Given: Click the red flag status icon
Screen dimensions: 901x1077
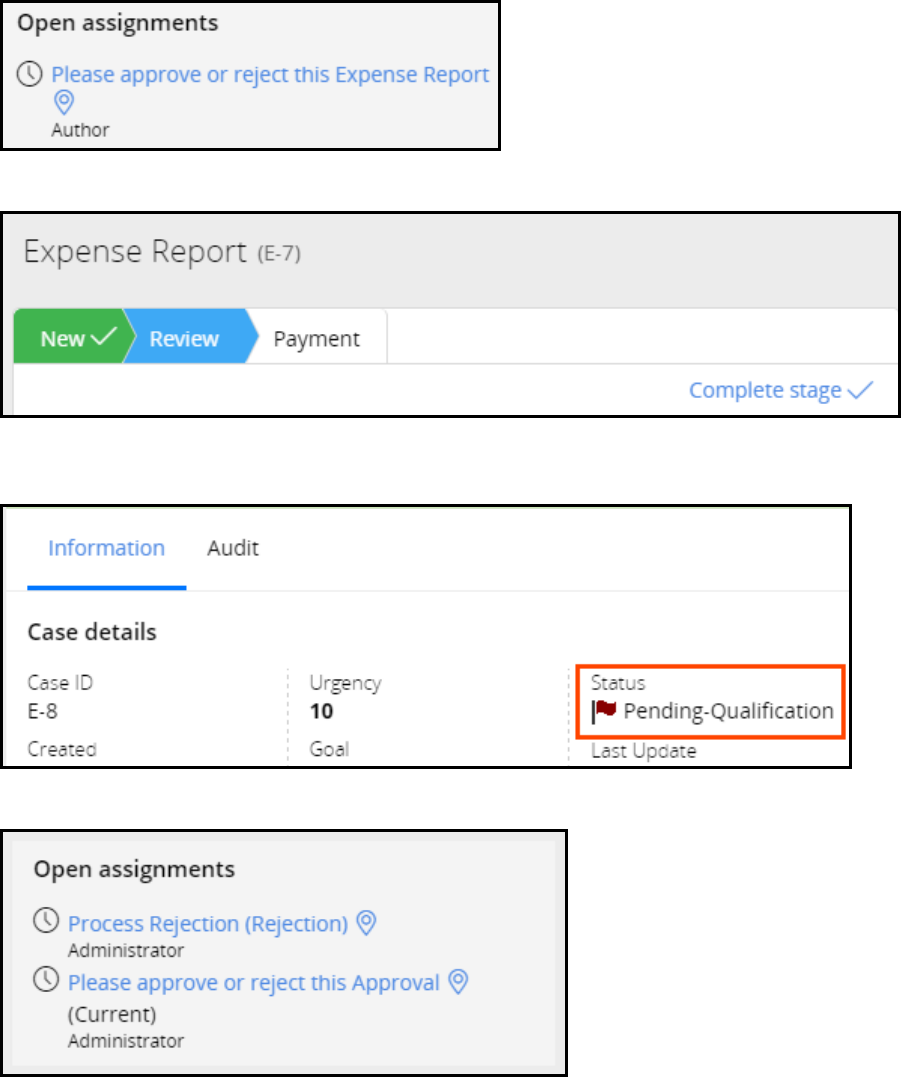Looking at the screenshot, I should [x=604, y=711].
